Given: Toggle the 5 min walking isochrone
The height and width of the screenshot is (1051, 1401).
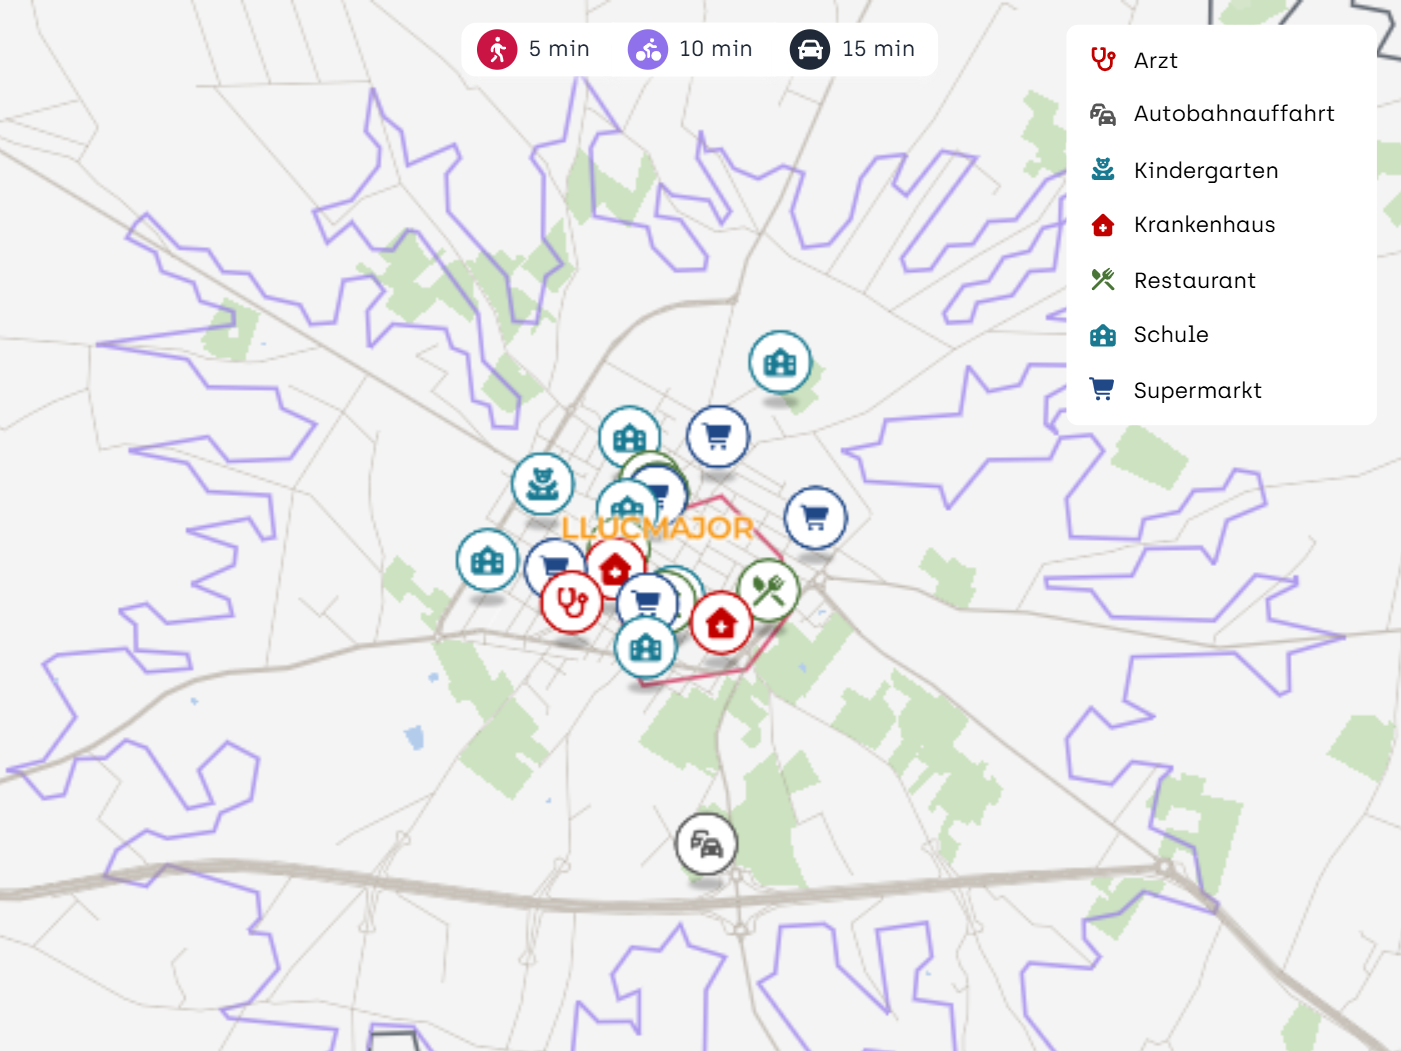Looking at the screenshot, I should tap(535, 49).
